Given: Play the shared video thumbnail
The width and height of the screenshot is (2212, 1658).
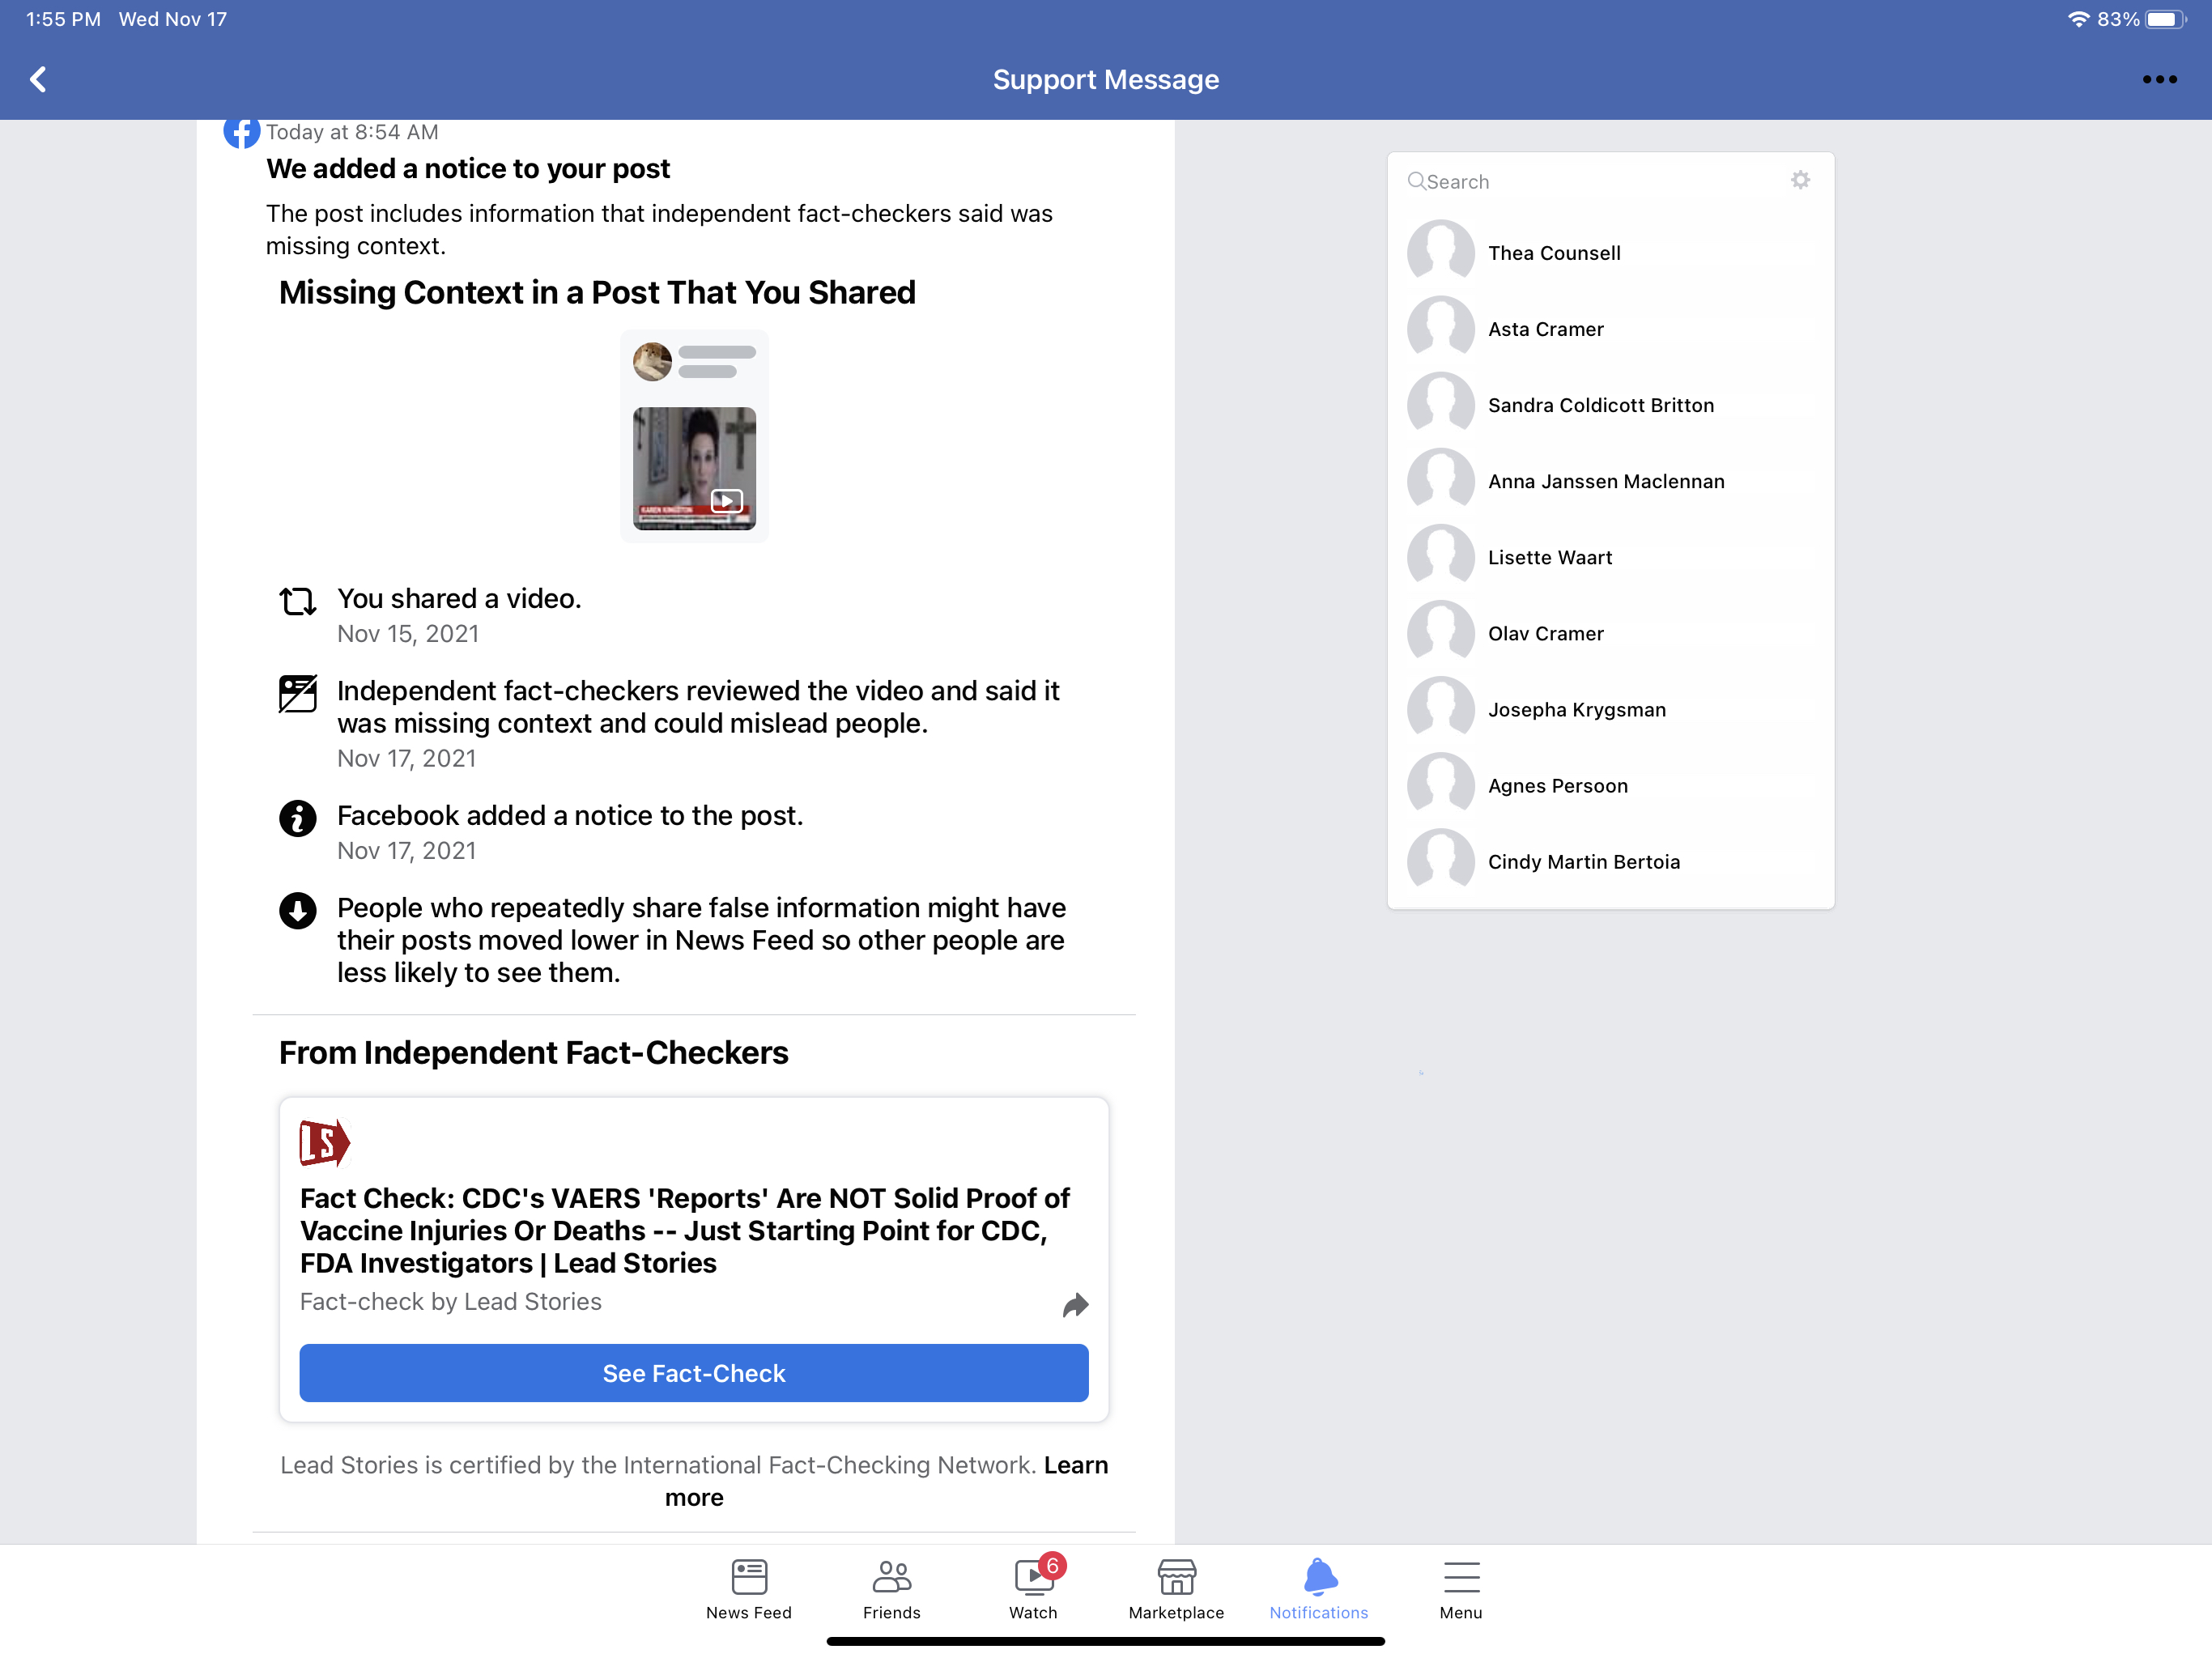Looking at the screenshot, I should [x=694, y=467].
